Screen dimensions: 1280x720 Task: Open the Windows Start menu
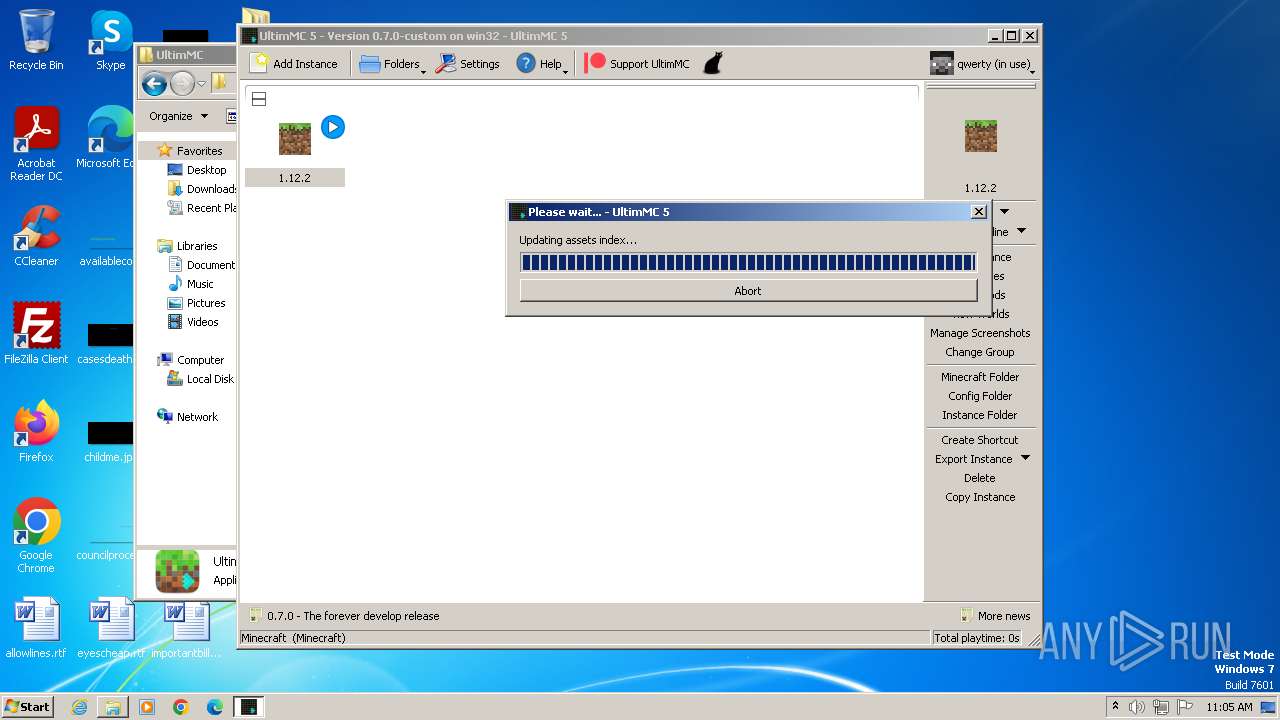[28, 706]
